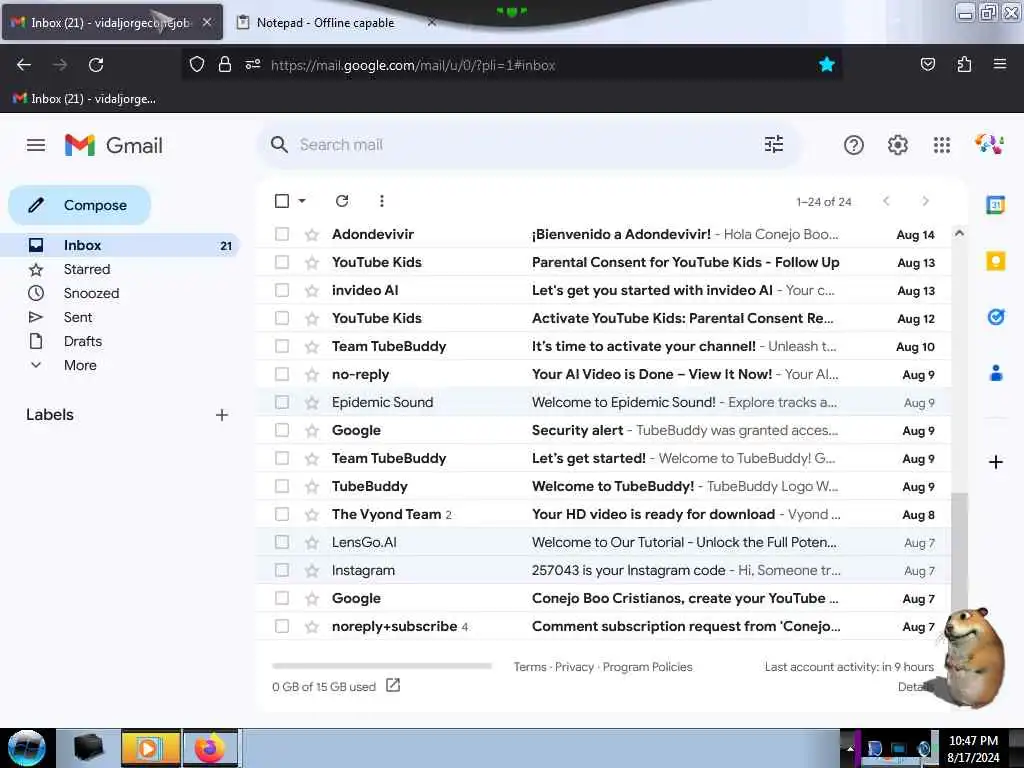Open the Program Policies link
The image size is (1024, 768).
[647, 667]
